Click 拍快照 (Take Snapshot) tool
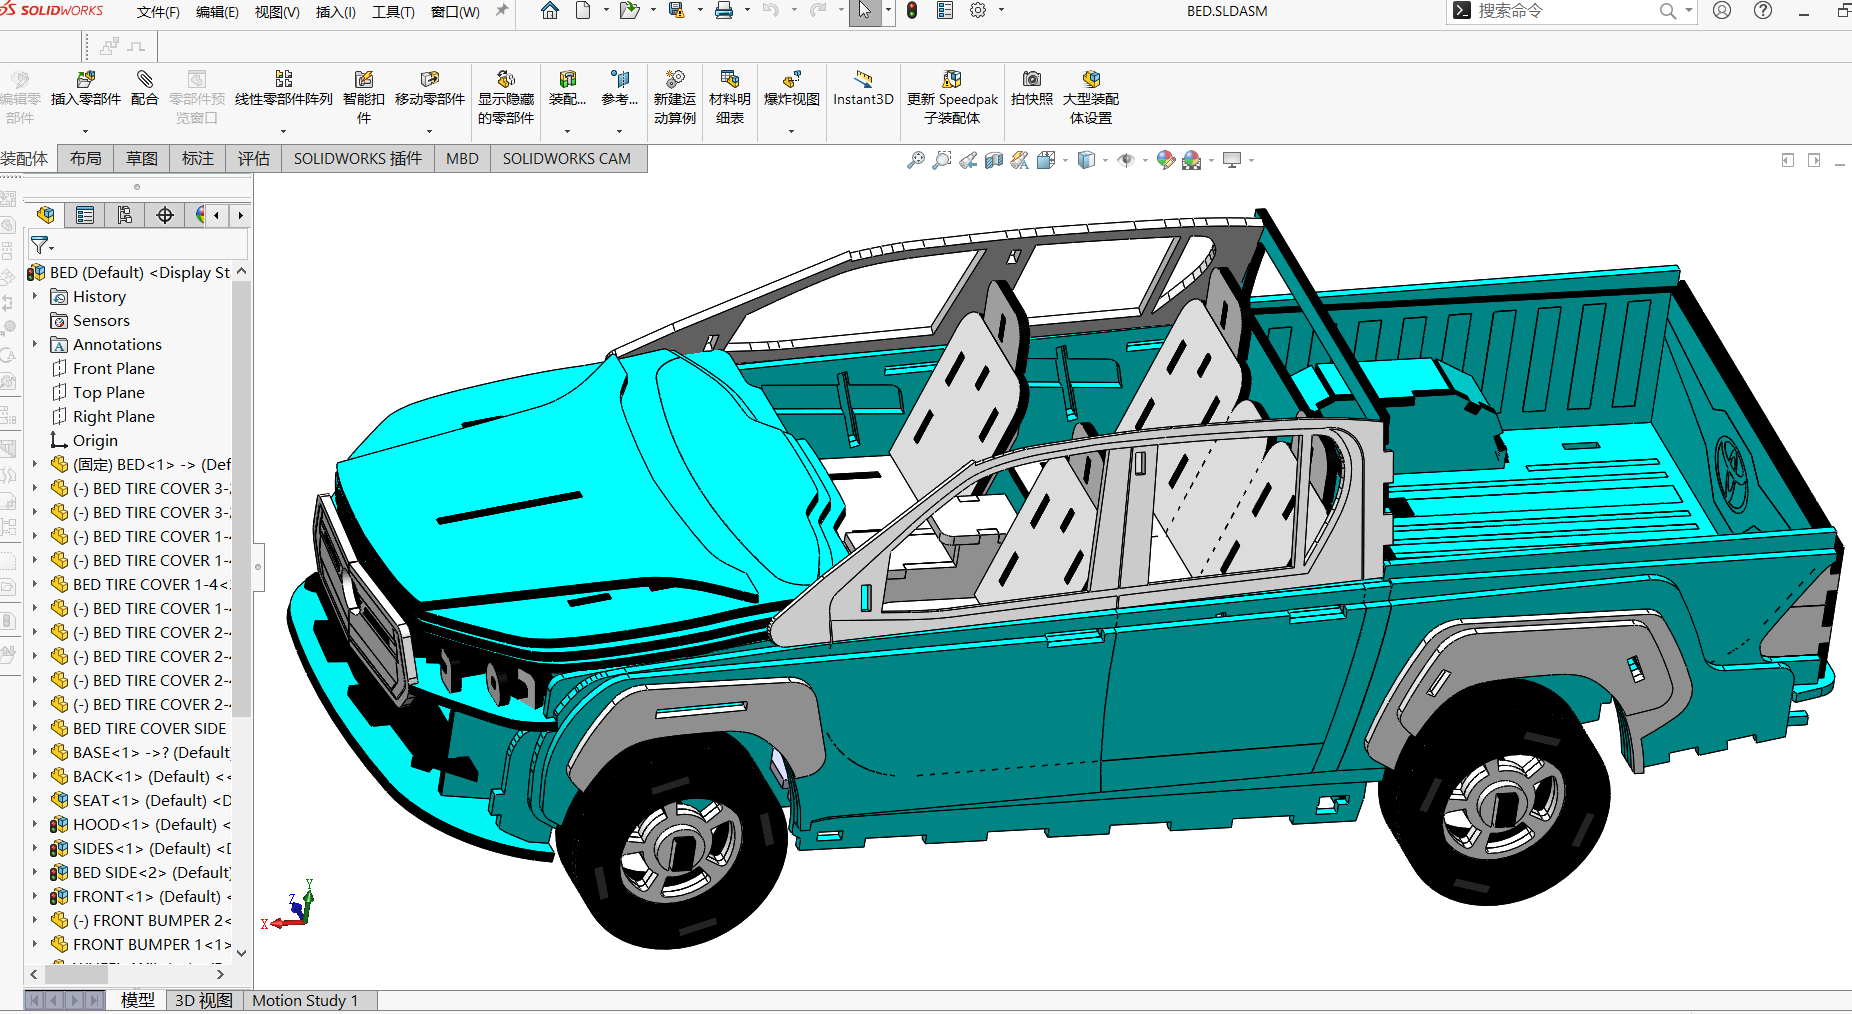The height and width of the screenshot is (1014, 1852). click(x=1032, y=89)
